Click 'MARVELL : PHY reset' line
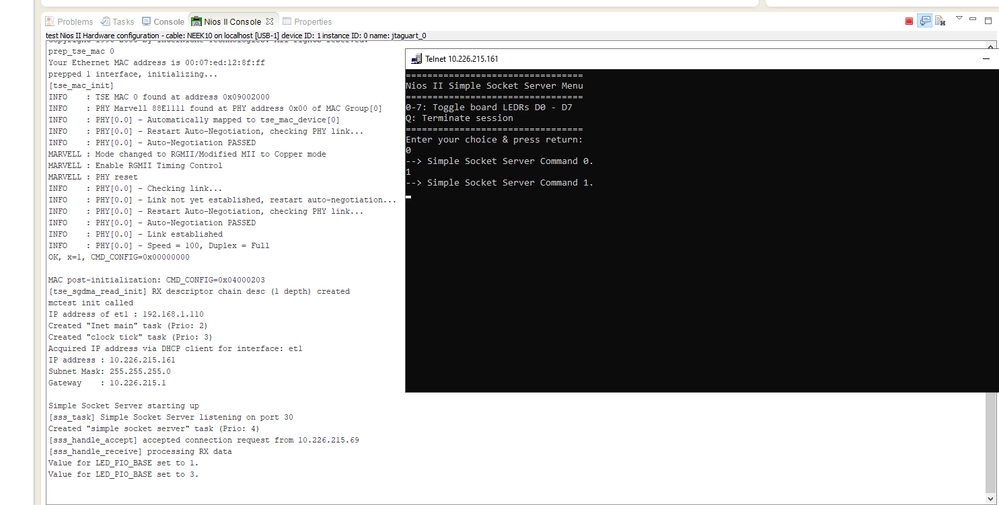This screenshot has height=505, width=999. [92, 178]
